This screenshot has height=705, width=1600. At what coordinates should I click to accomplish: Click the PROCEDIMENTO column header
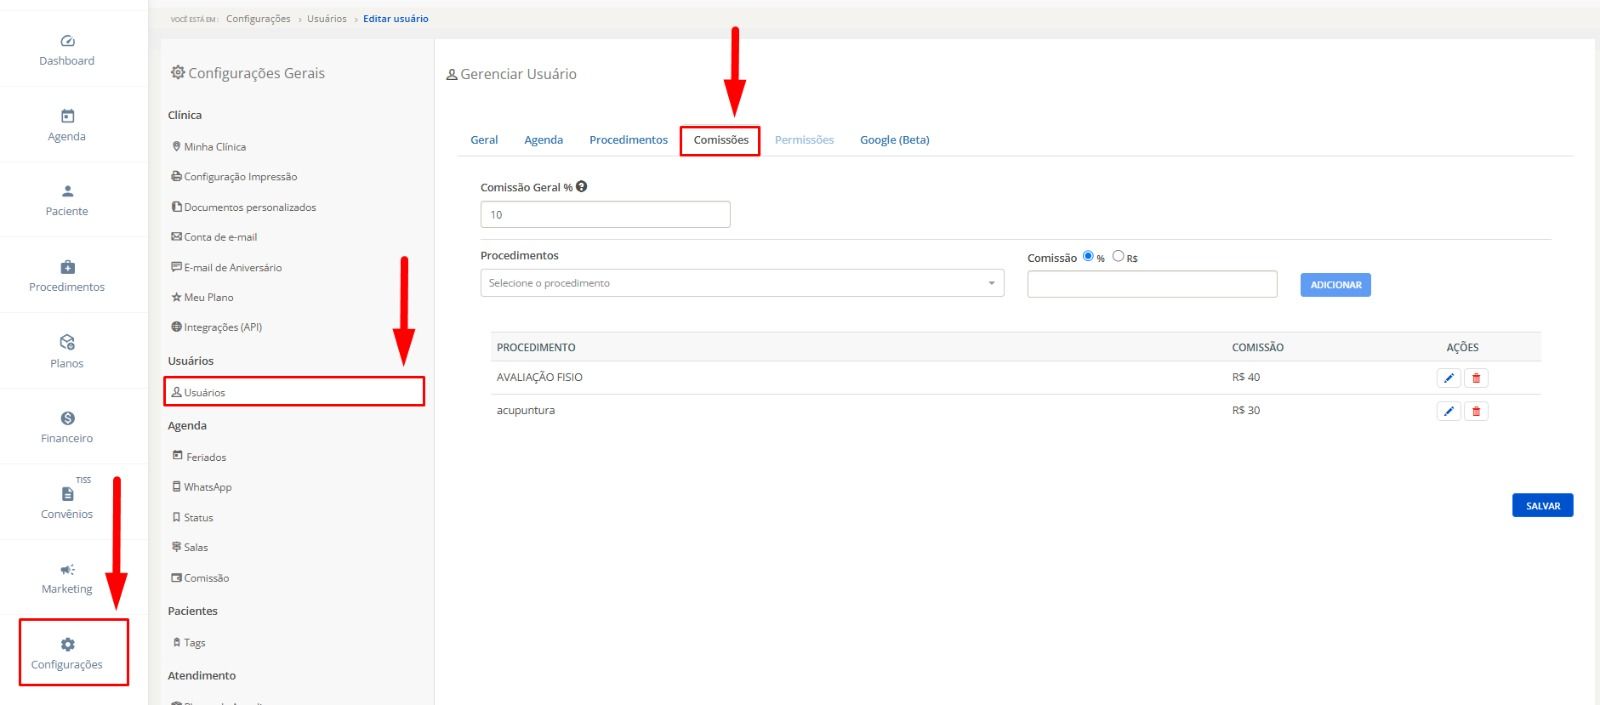pyautogui.click(x=536, y=347)
